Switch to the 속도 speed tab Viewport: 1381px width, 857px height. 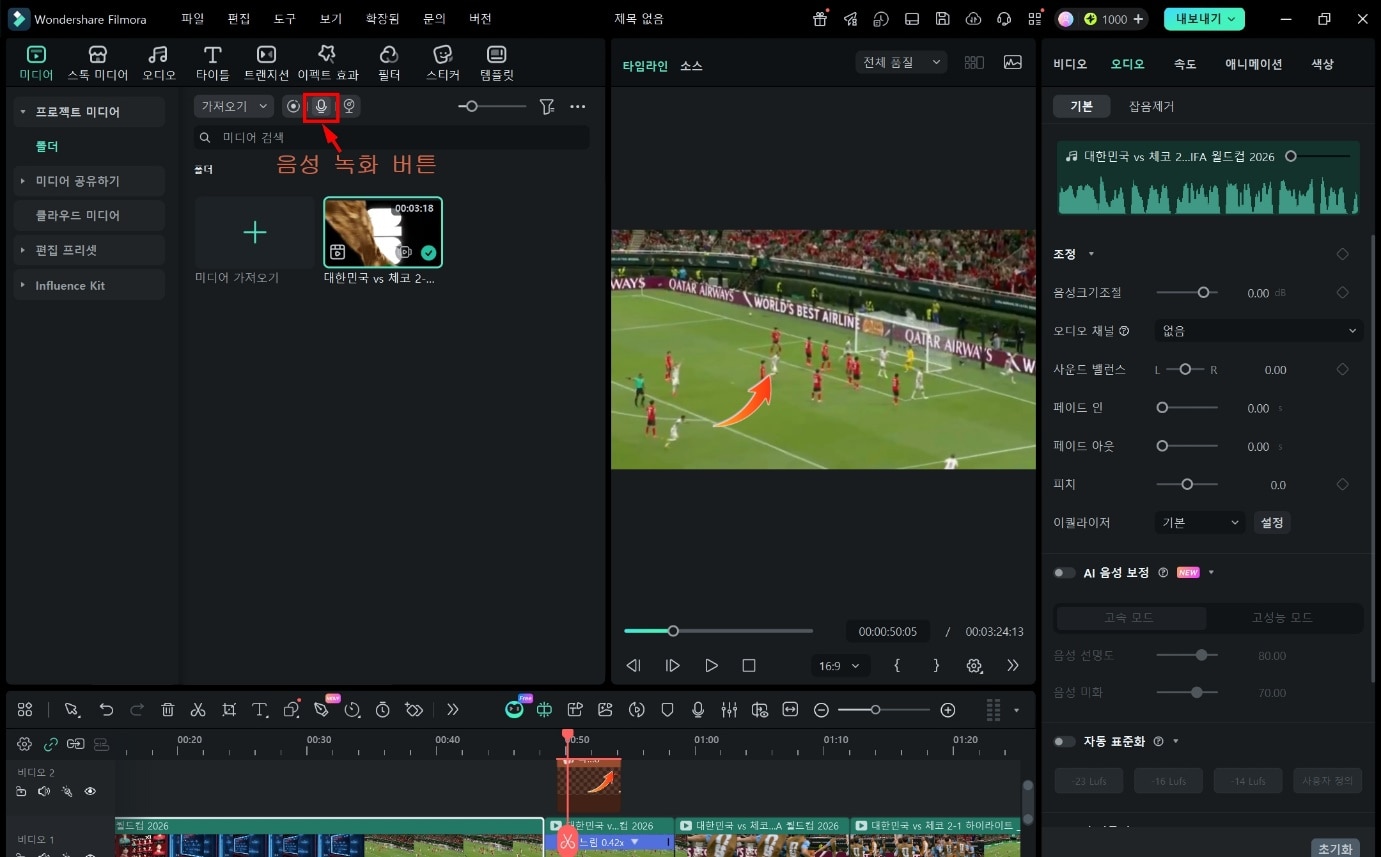coord(1185,64)
